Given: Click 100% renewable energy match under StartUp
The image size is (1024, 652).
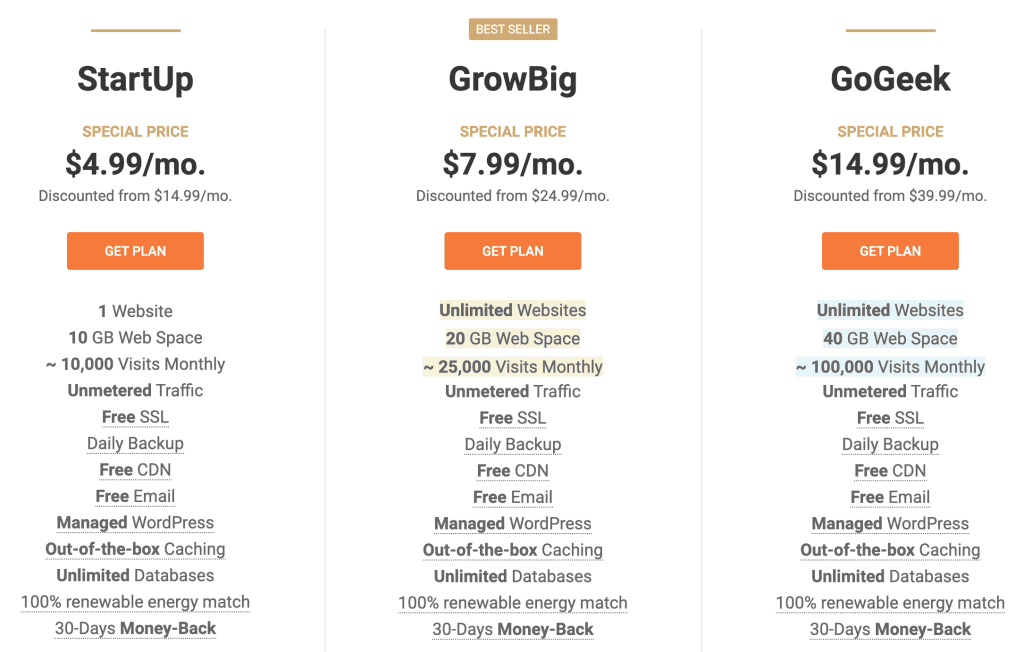Looking at the screenshot, I should [x=135, y=601].
